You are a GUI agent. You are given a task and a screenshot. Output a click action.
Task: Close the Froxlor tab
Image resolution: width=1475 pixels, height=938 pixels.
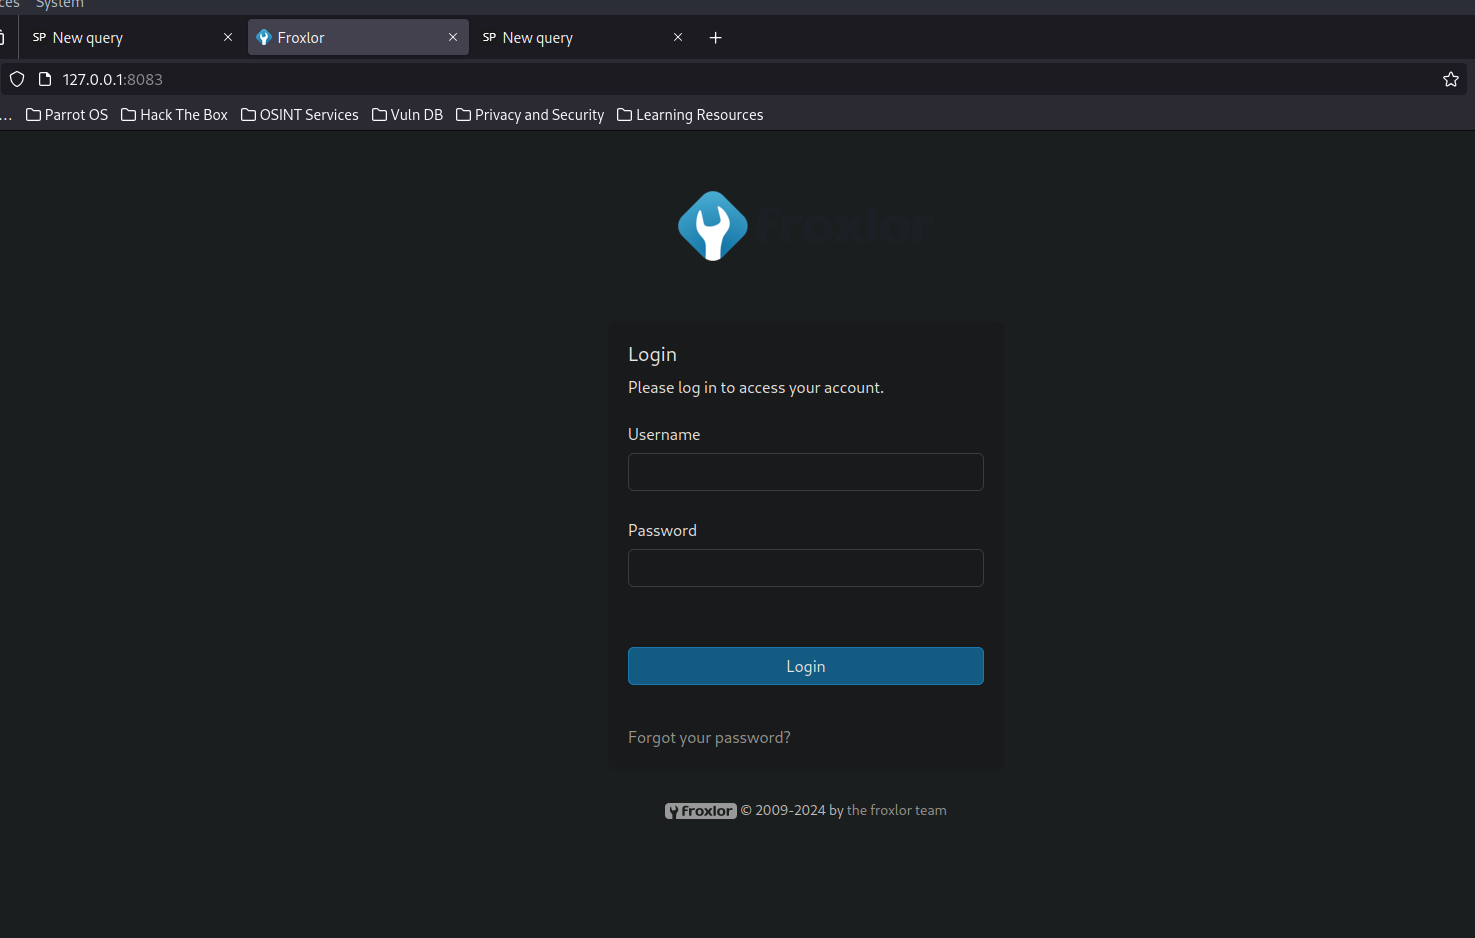453,37
